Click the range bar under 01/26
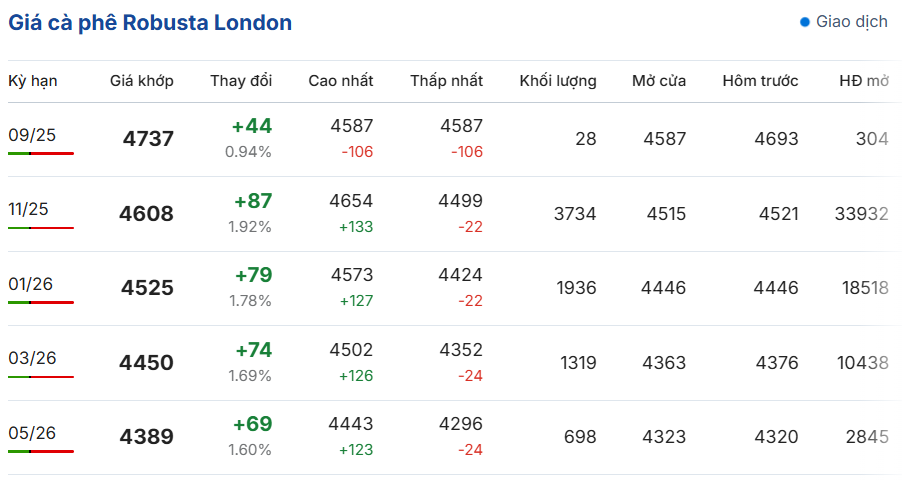The image size is (906, 481). pos(41,302)
